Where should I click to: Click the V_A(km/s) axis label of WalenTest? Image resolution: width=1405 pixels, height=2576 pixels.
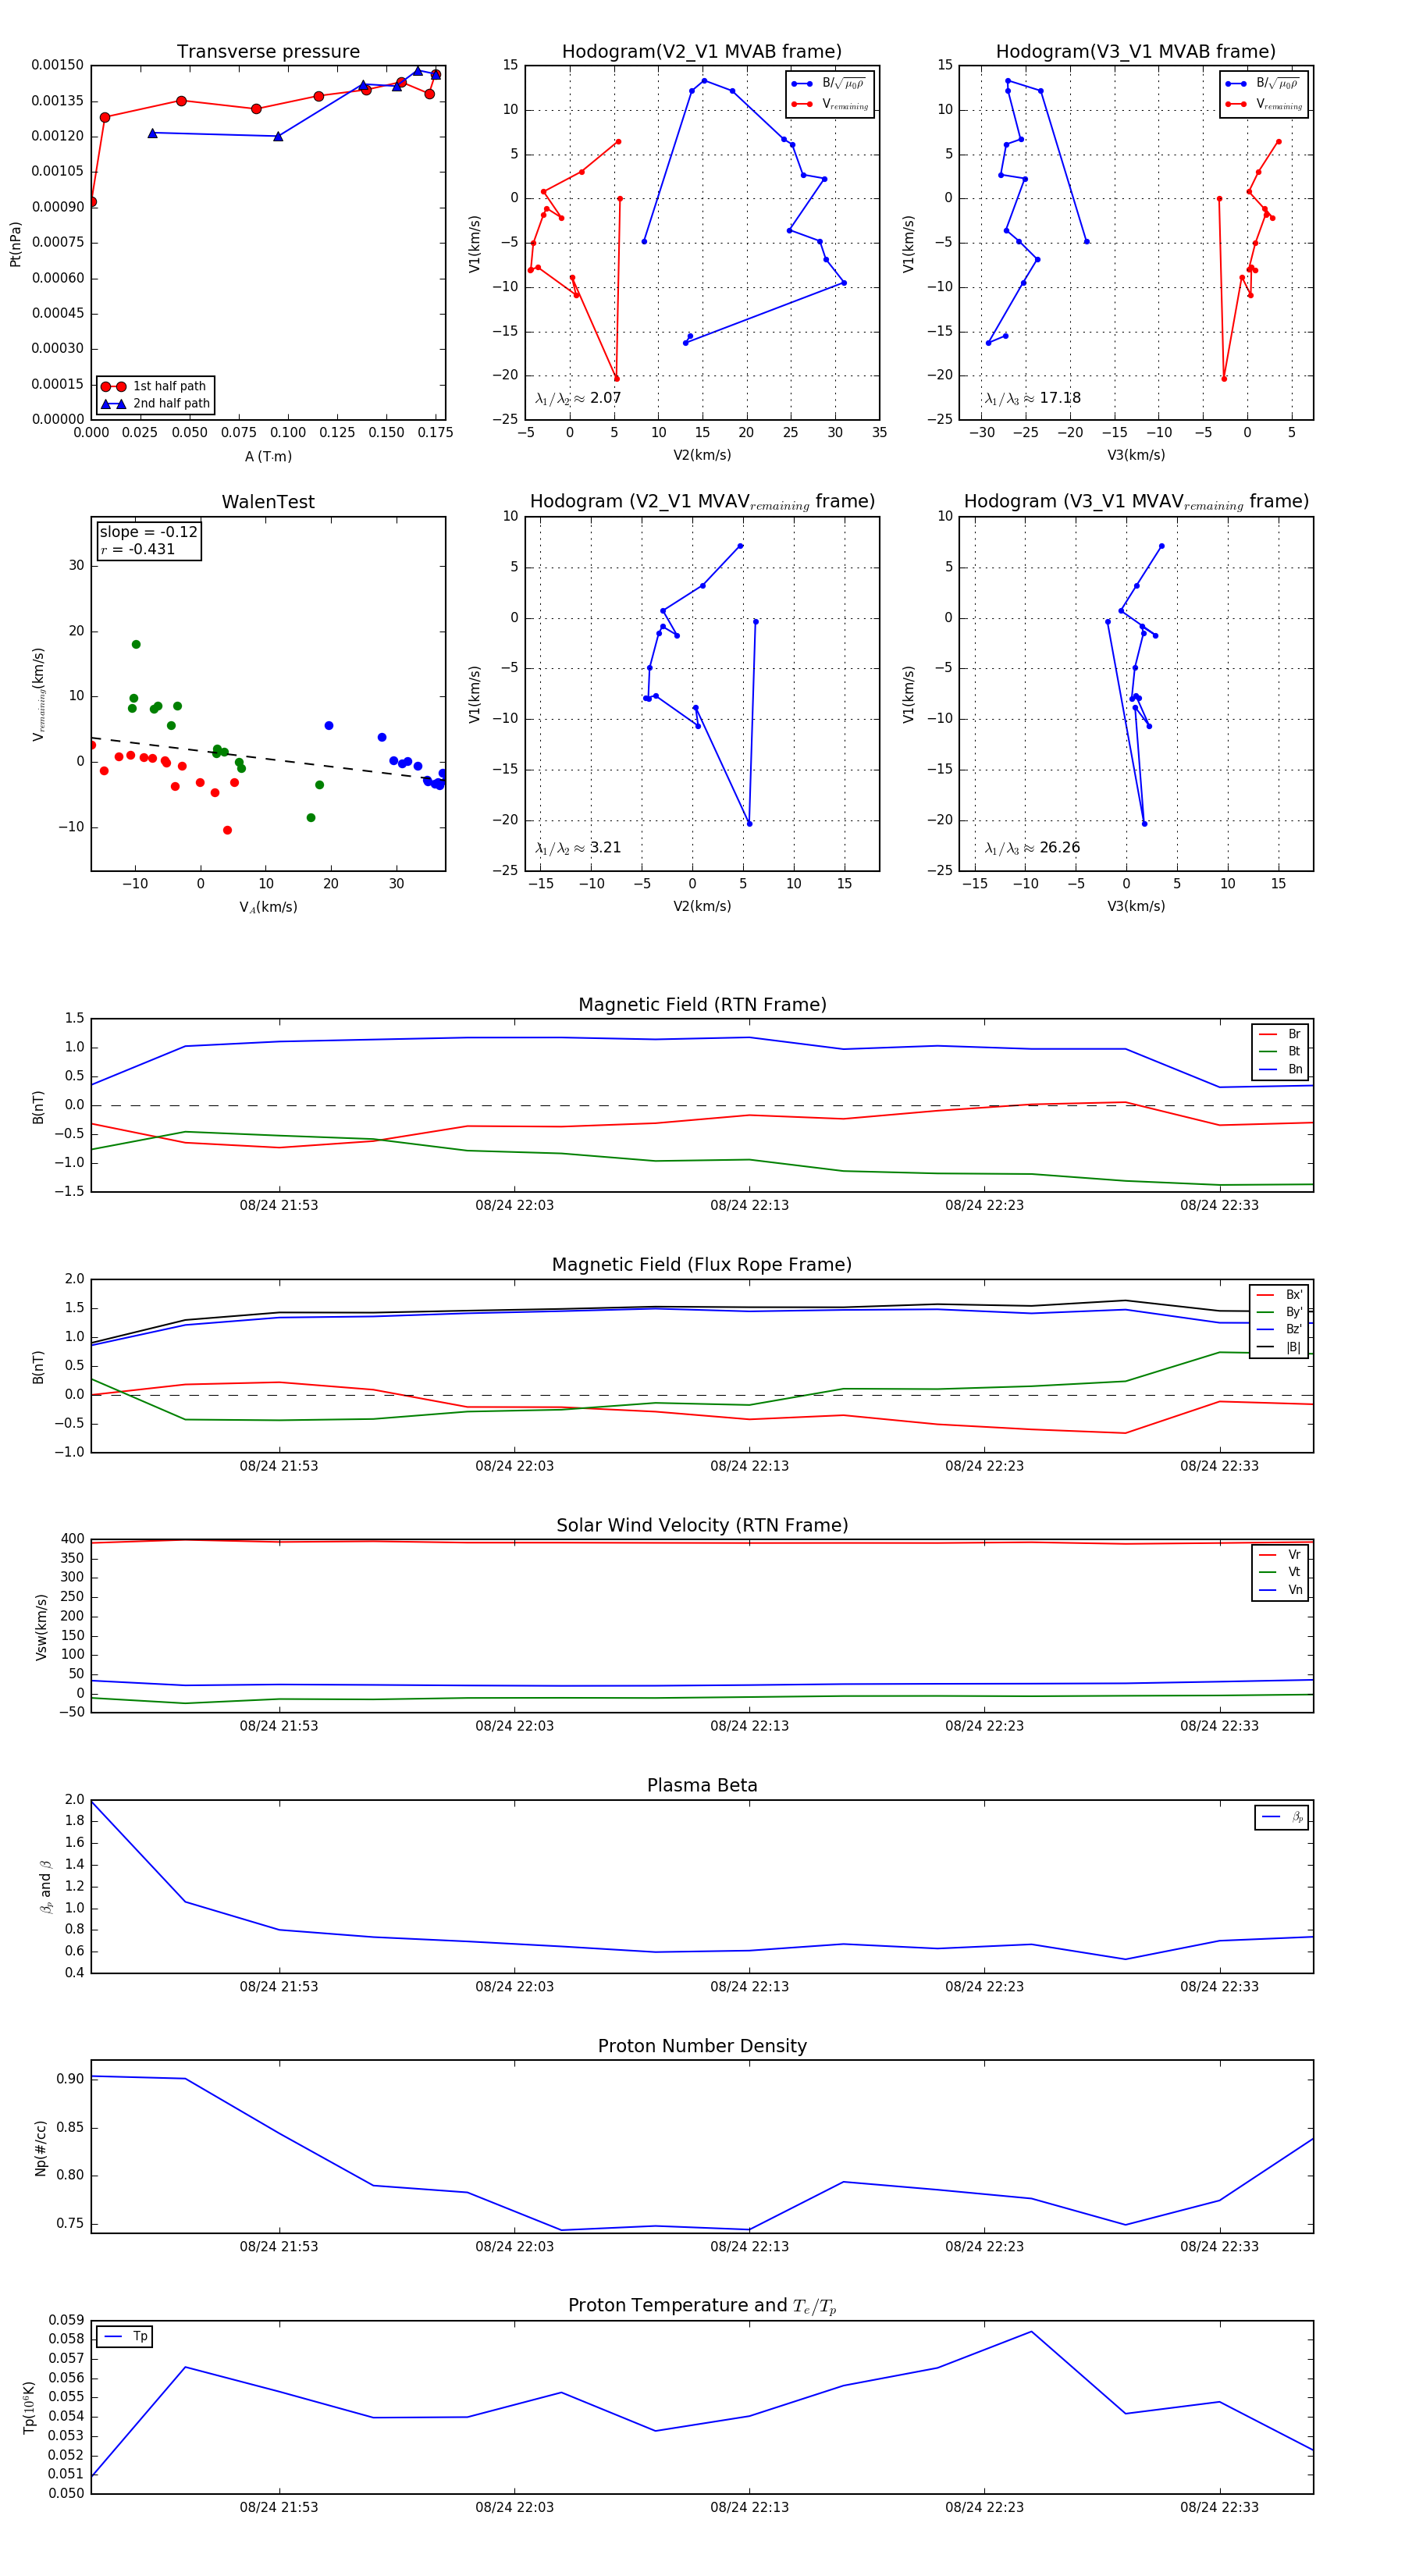tap(268, 908)
